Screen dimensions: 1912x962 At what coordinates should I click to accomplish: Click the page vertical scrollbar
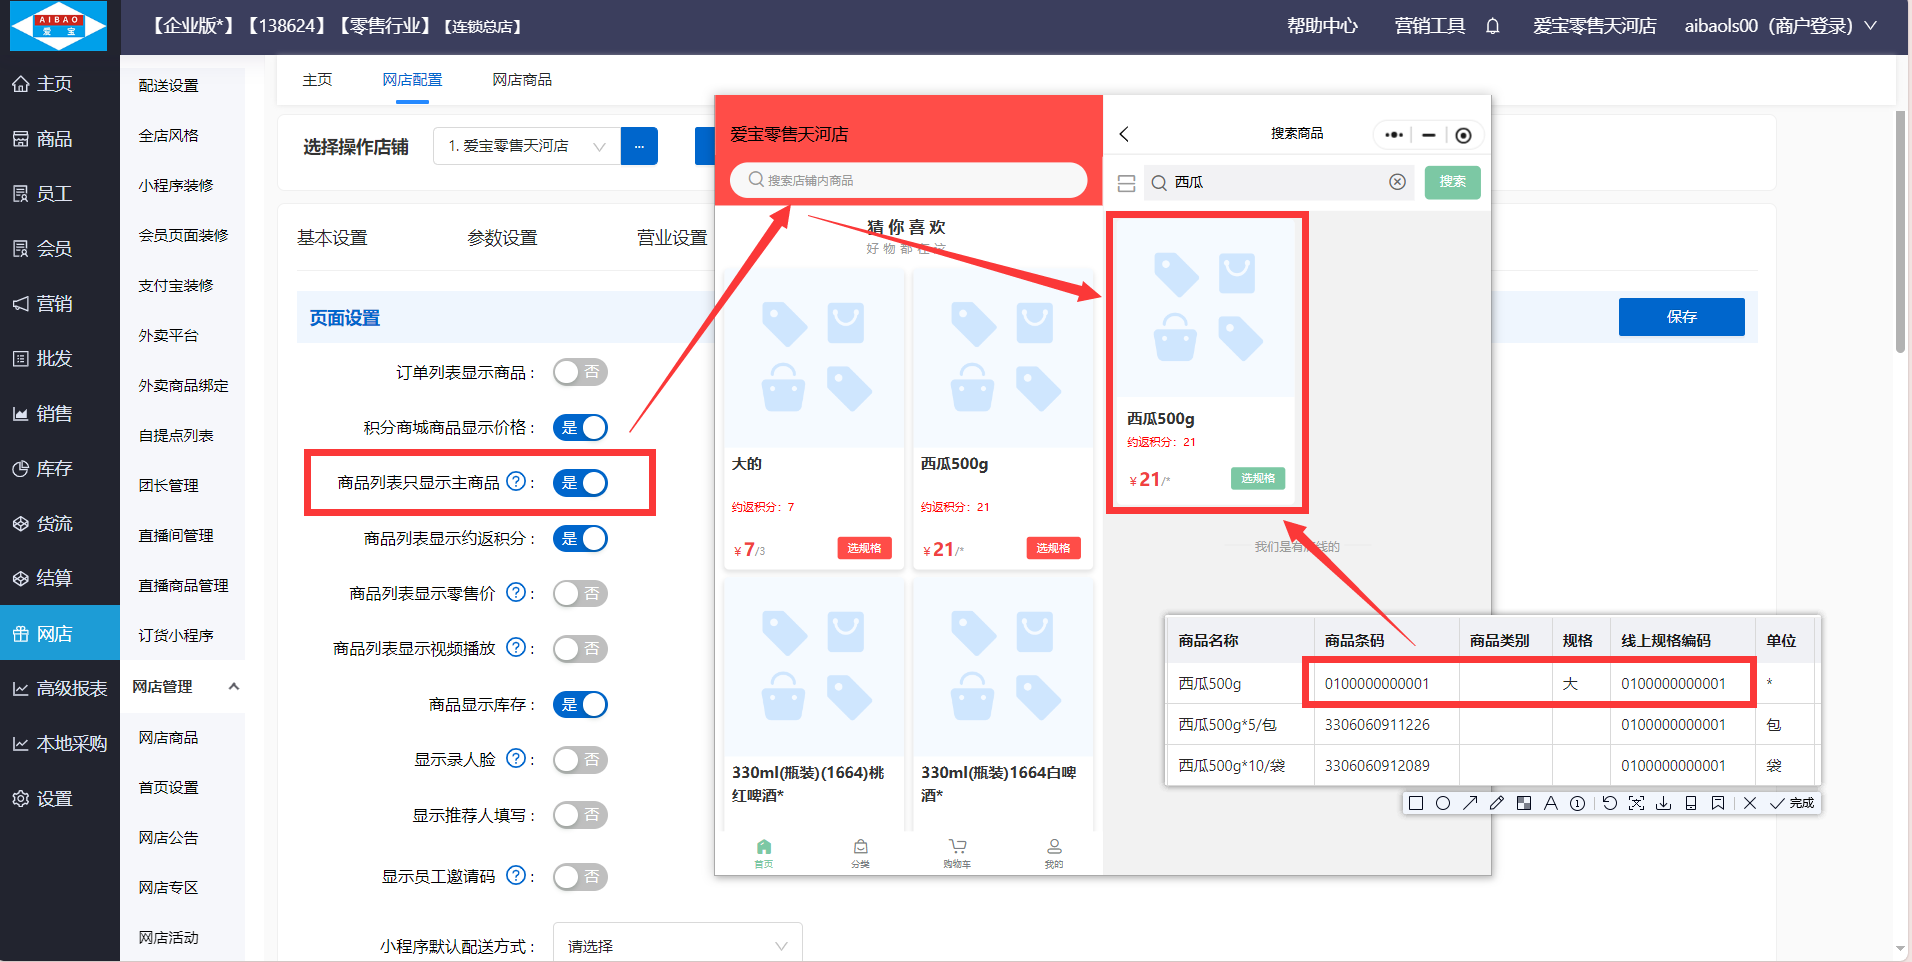1900,230
